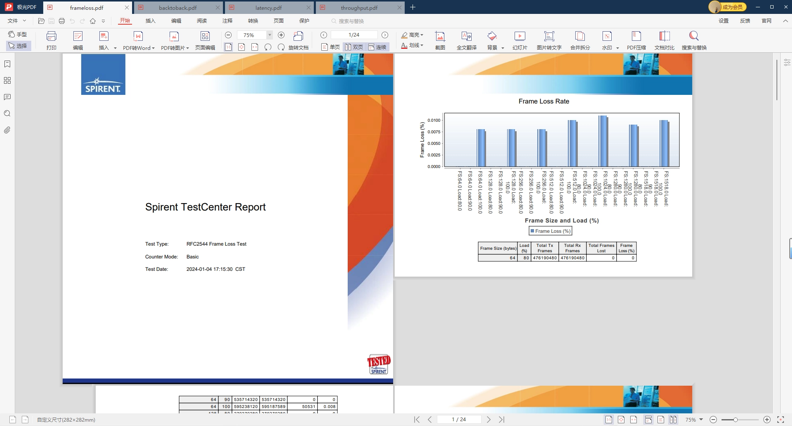Click the quick access print icon
Image resolution: width=793 pixels, height=427 pixels.
click(62, 21)
